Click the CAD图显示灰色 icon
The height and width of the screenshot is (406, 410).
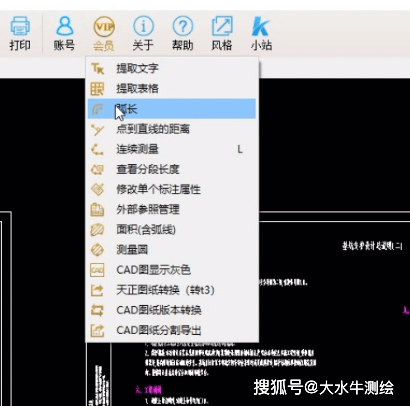[x=97, y=270]
